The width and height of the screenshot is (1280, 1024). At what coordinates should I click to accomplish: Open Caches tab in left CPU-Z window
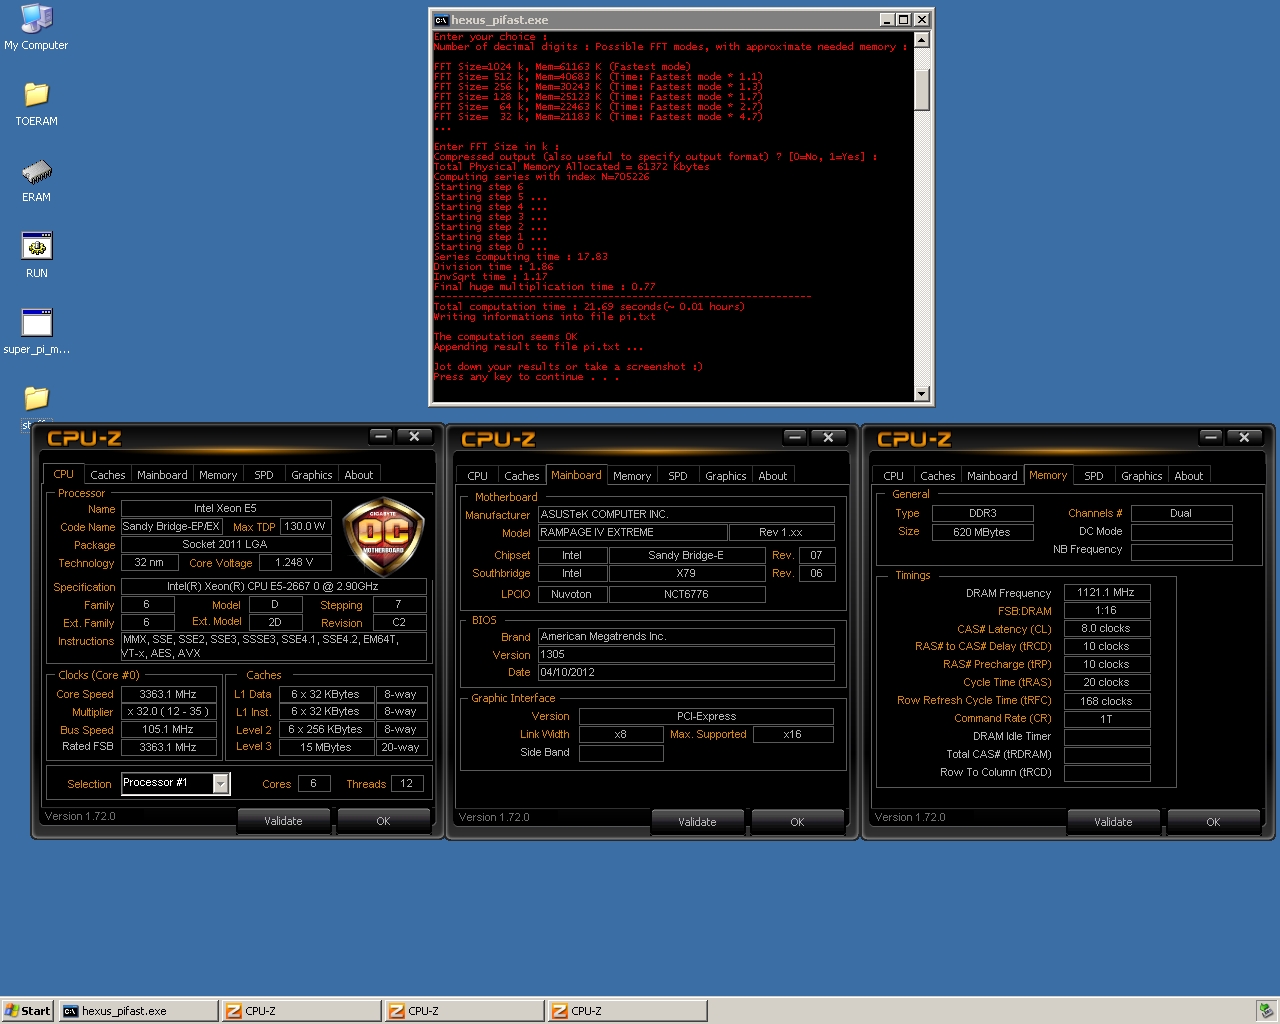108,475
